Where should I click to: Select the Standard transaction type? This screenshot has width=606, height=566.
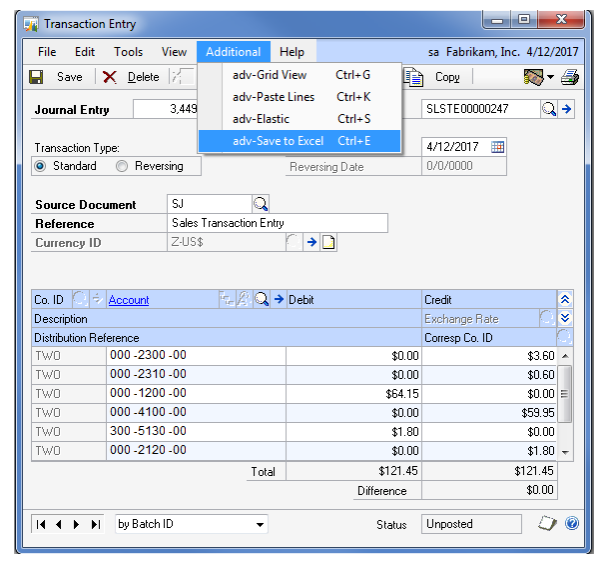[40, 166]
